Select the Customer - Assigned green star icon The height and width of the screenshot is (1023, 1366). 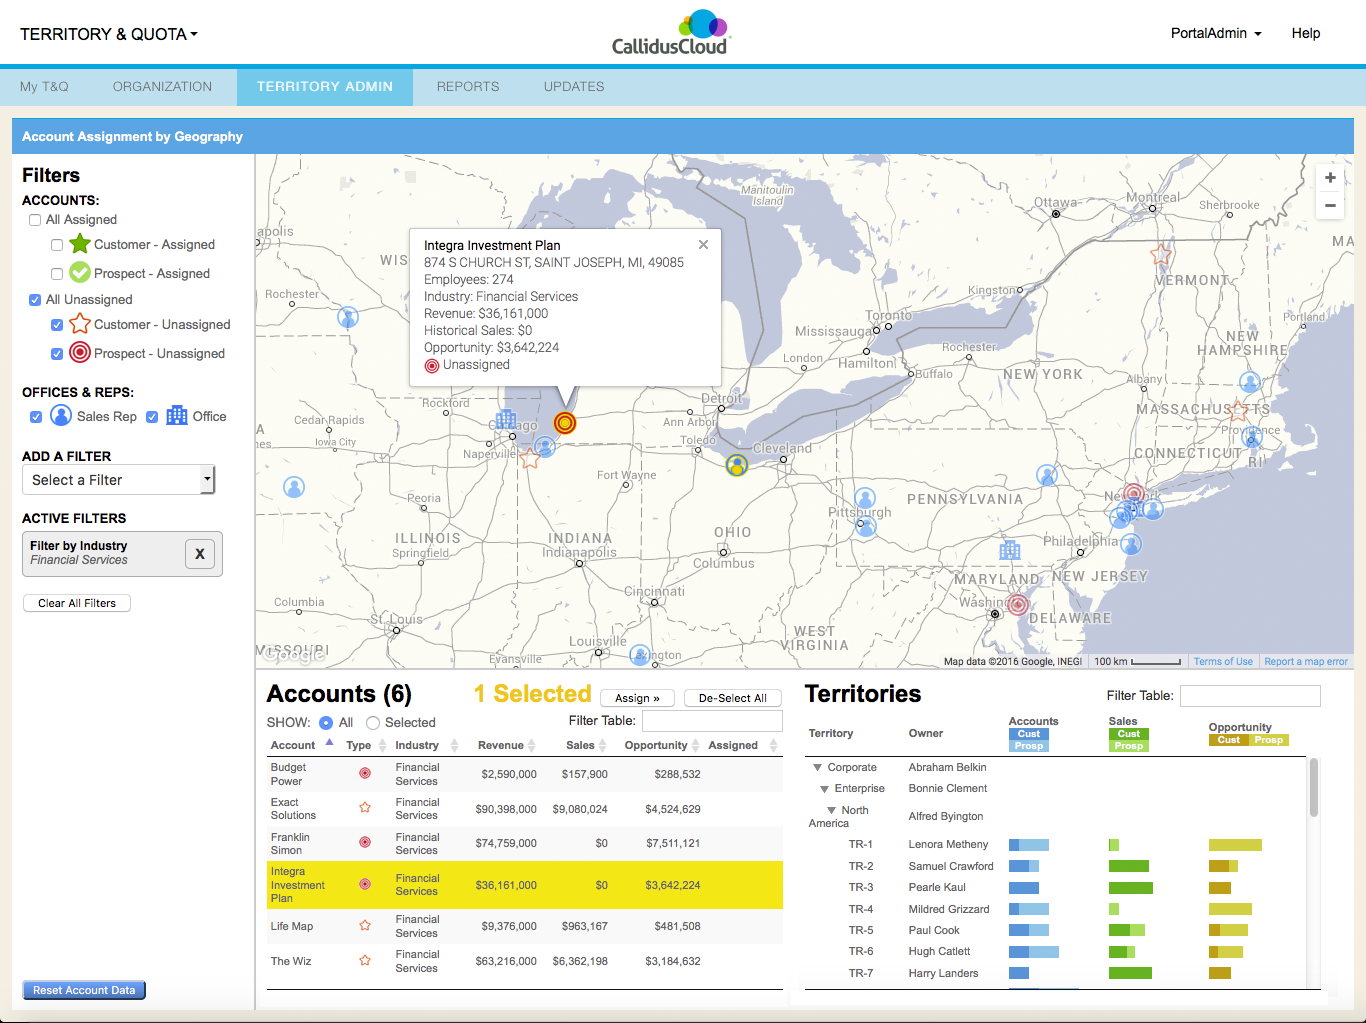(x=81, y=244)
